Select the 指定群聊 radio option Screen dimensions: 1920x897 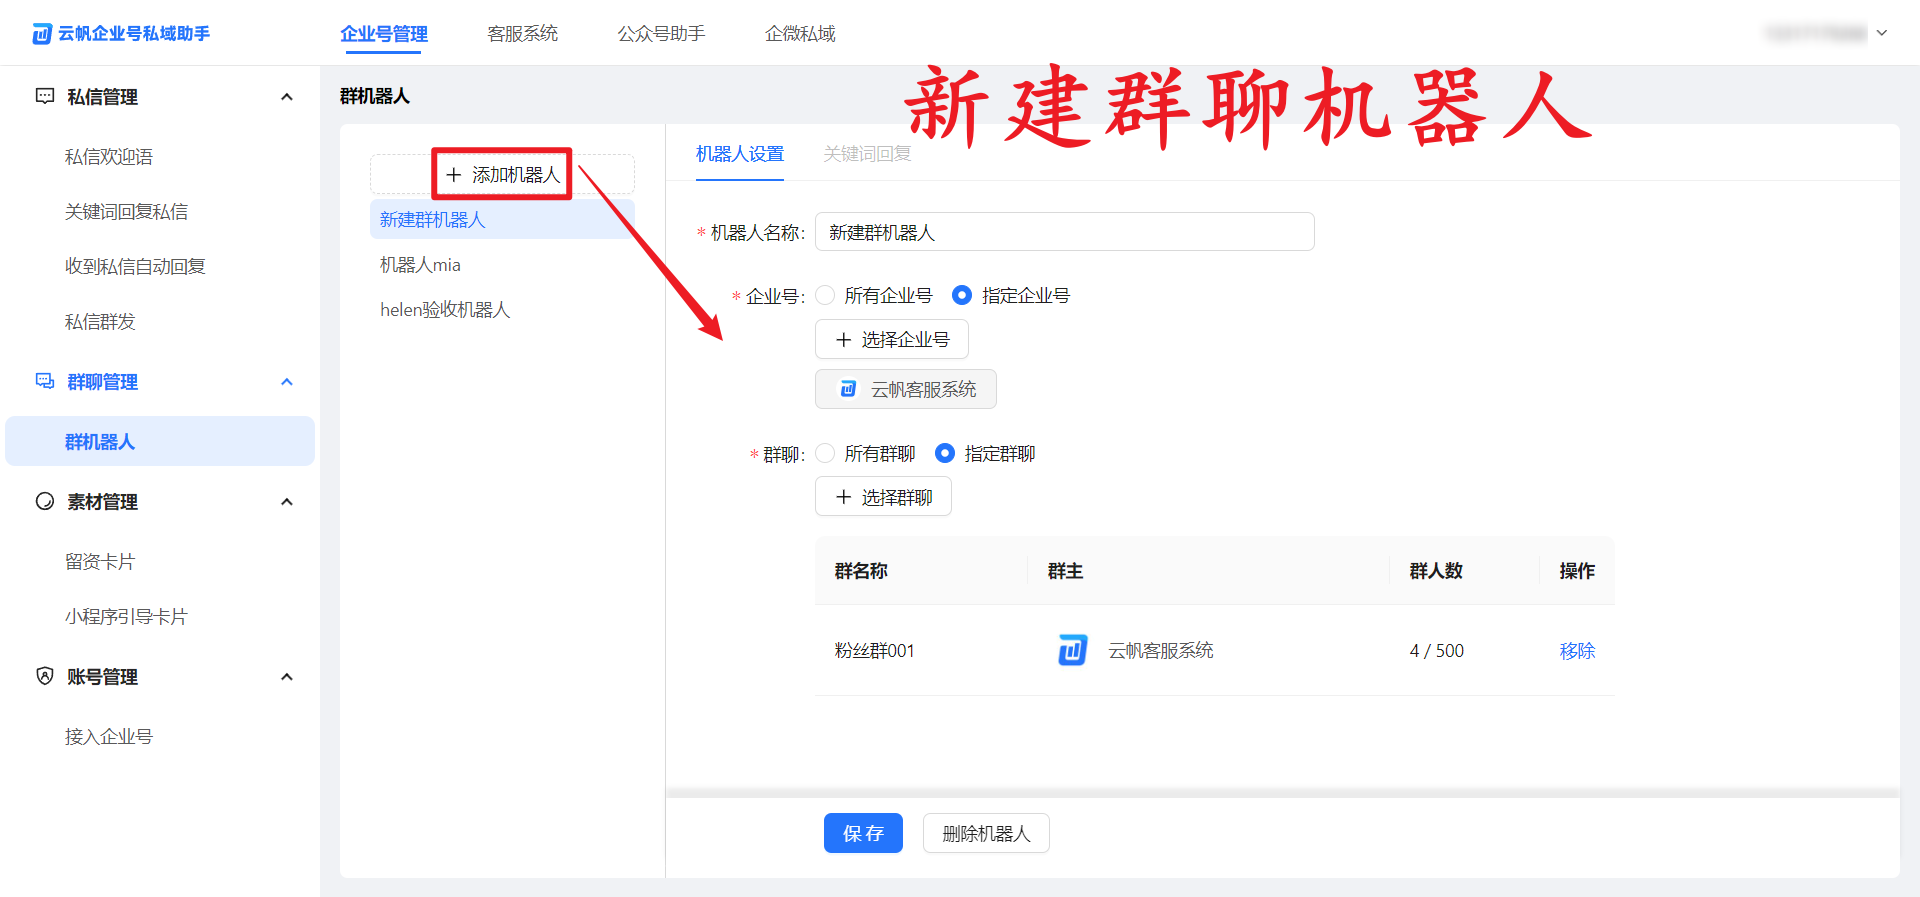945,453
